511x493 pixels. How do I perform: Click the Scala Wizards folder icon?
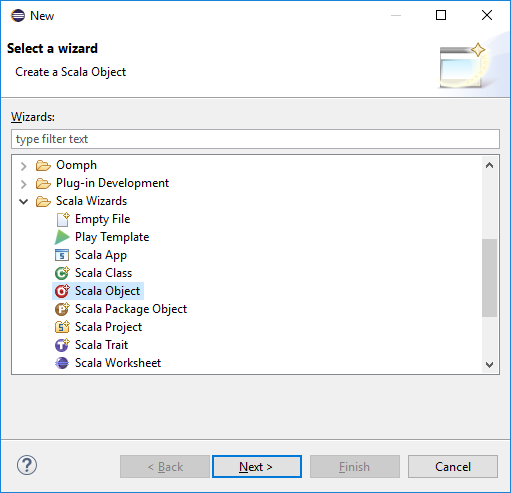[x=43, y=201]
